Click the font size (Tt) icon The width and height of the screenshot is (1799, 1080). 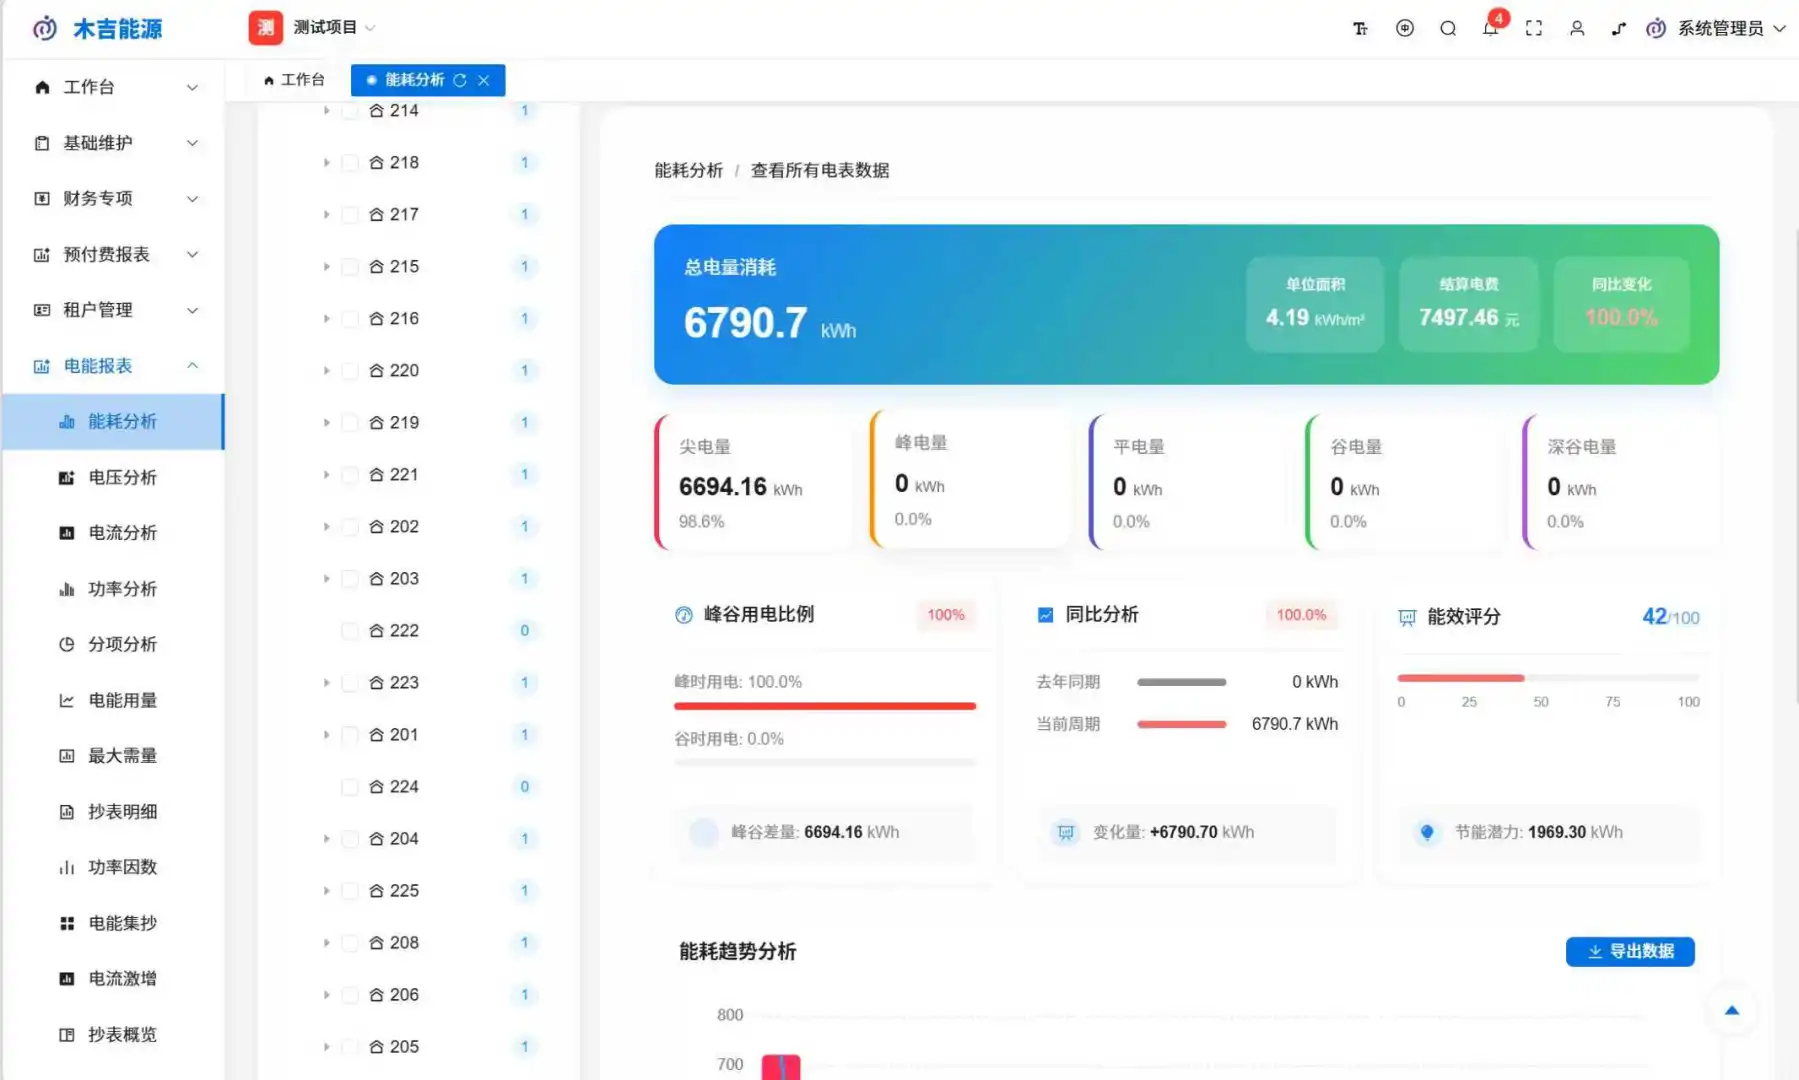pos(1360,28)
